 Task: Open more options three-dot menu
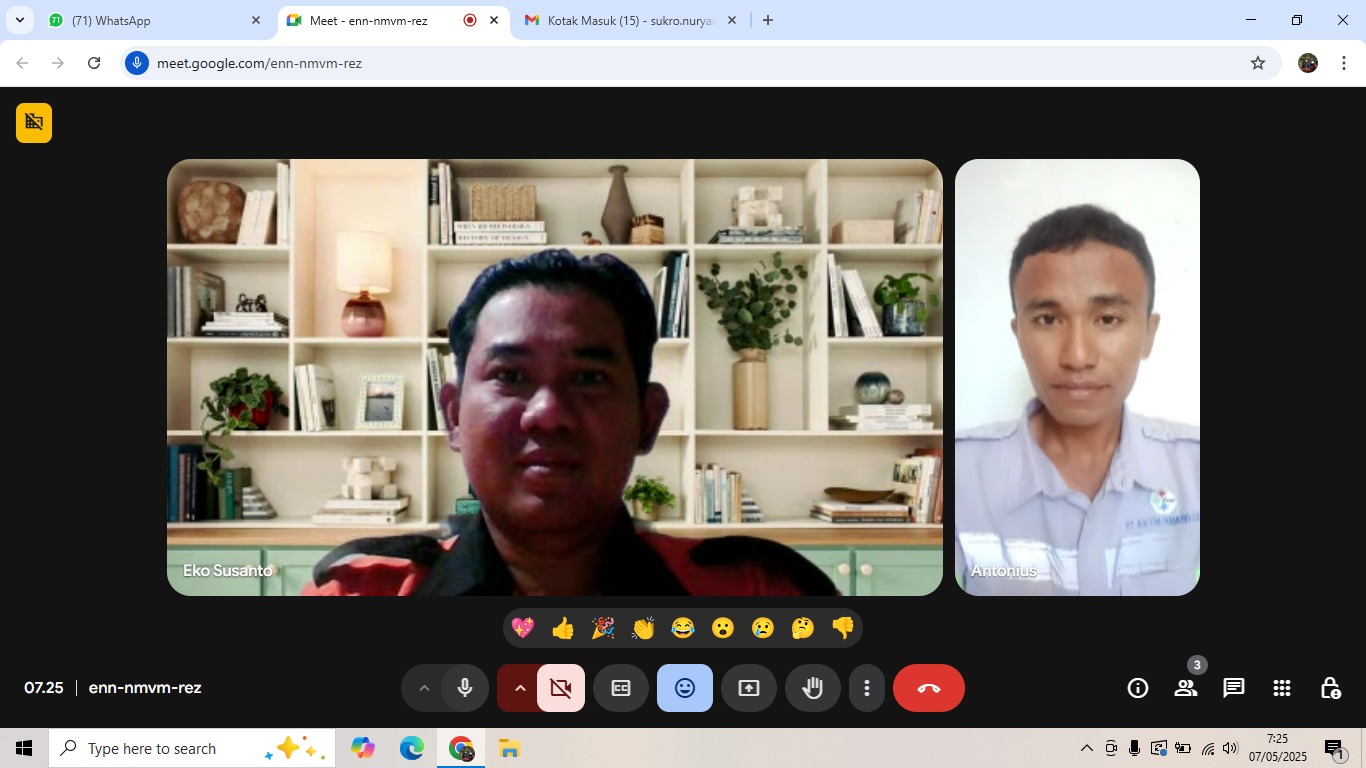pyautogui.click(x=867, y=688)
